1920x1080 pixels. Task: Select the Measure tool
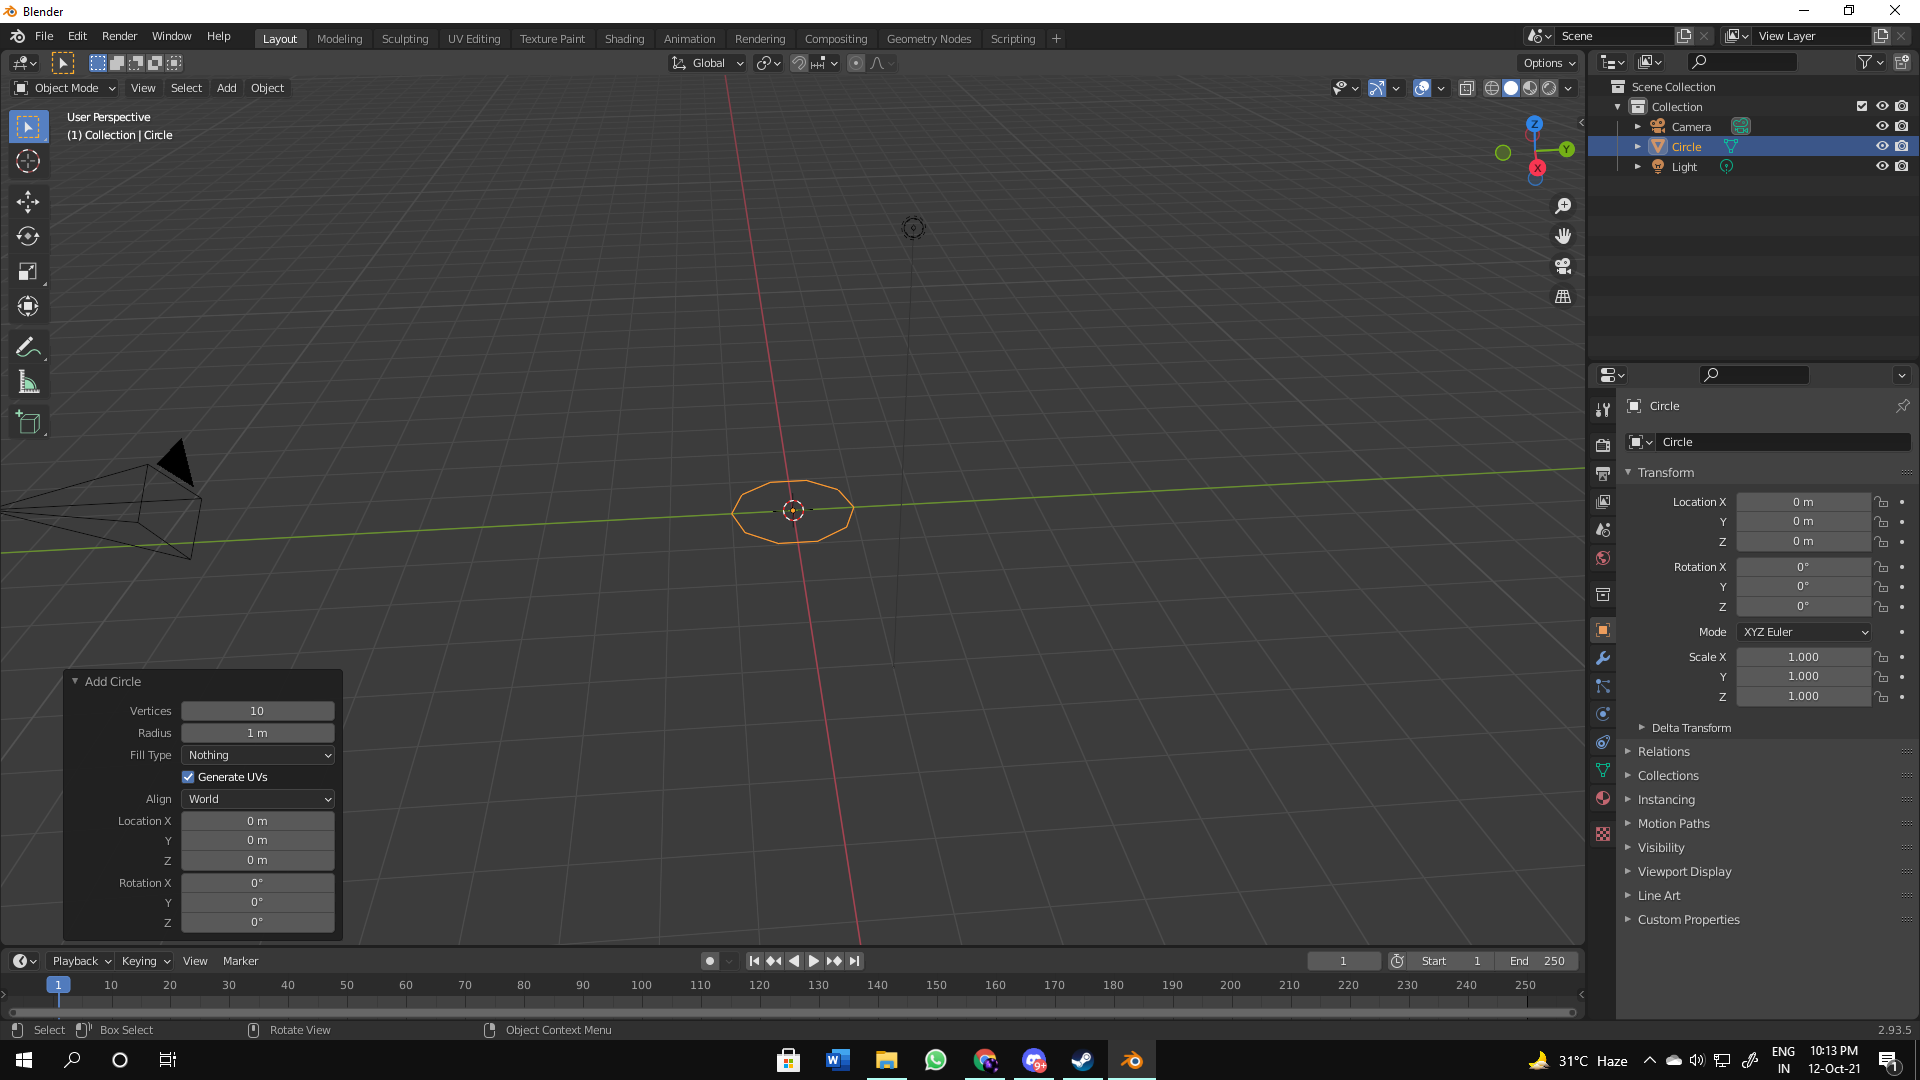tap(28, 383)
